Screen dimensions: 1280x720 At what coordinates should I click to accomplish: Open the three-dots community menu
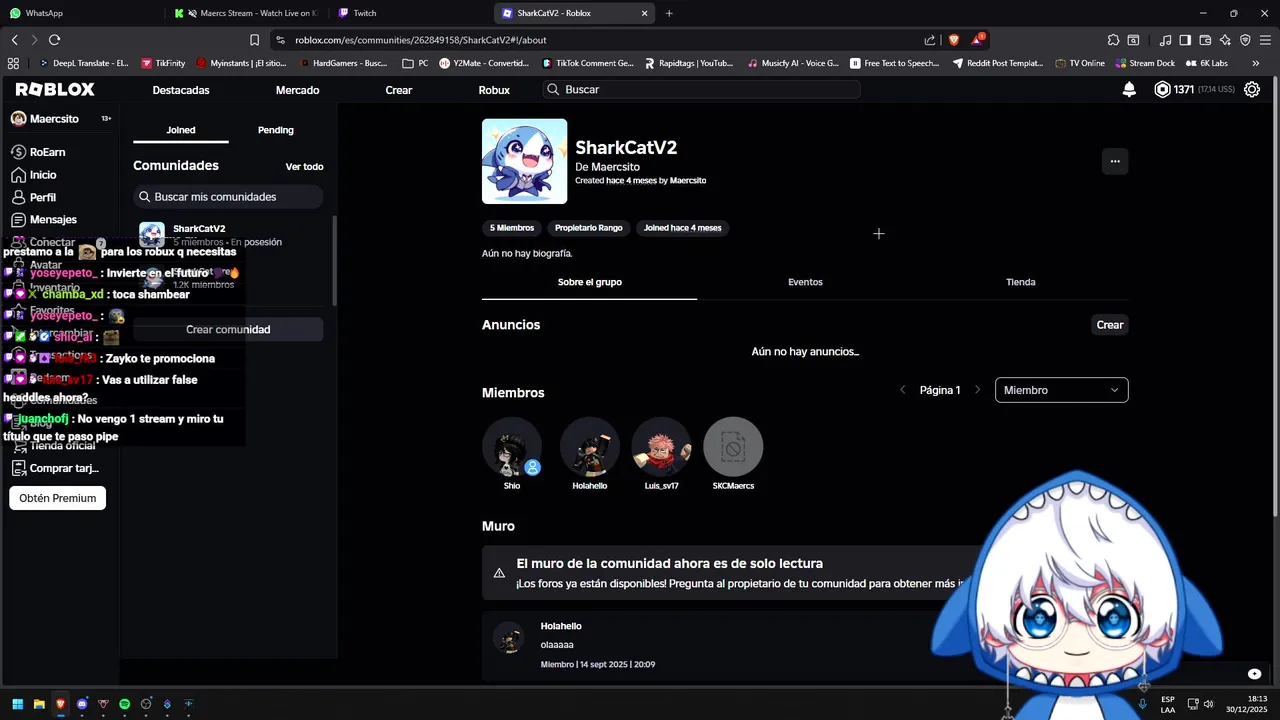point(1115,161)
